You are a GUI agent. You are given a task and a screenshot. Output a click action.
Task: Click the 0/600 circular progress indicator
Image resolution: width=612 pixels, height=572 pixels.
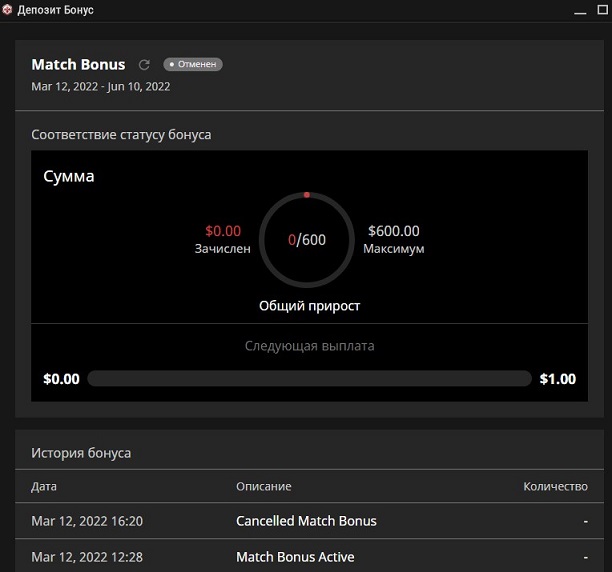[x=307, y=240]
